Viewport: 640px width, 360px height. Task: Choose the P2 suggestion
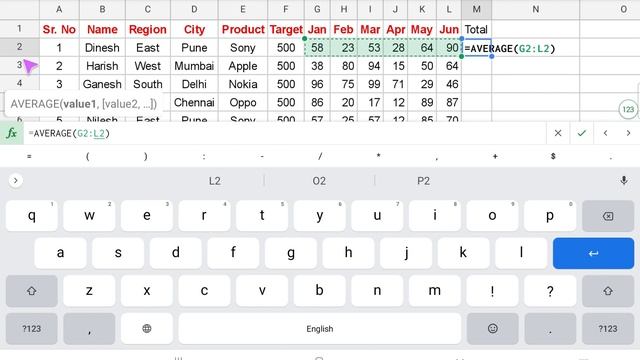[423, 181]
